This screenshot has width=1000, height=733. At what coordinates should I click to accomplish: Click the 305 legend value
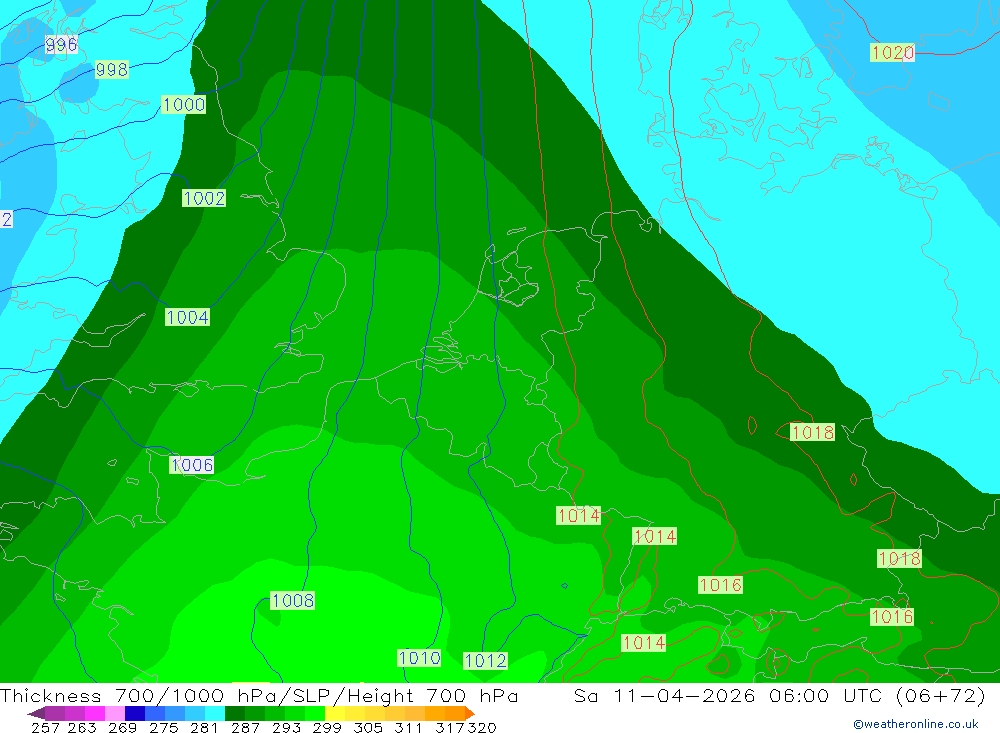point(368,728)
